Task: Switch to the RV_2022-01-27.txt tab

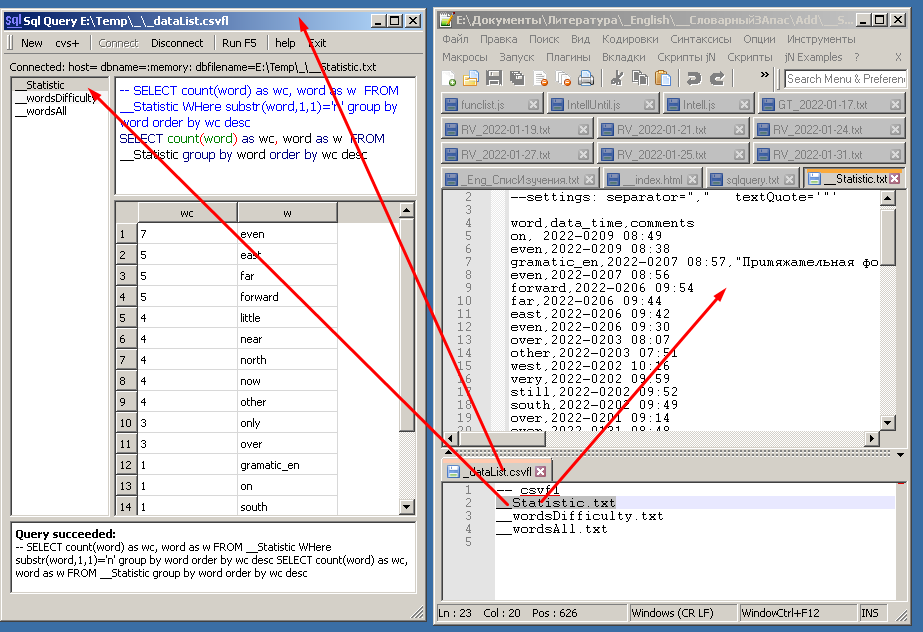Action: [516, 154]
